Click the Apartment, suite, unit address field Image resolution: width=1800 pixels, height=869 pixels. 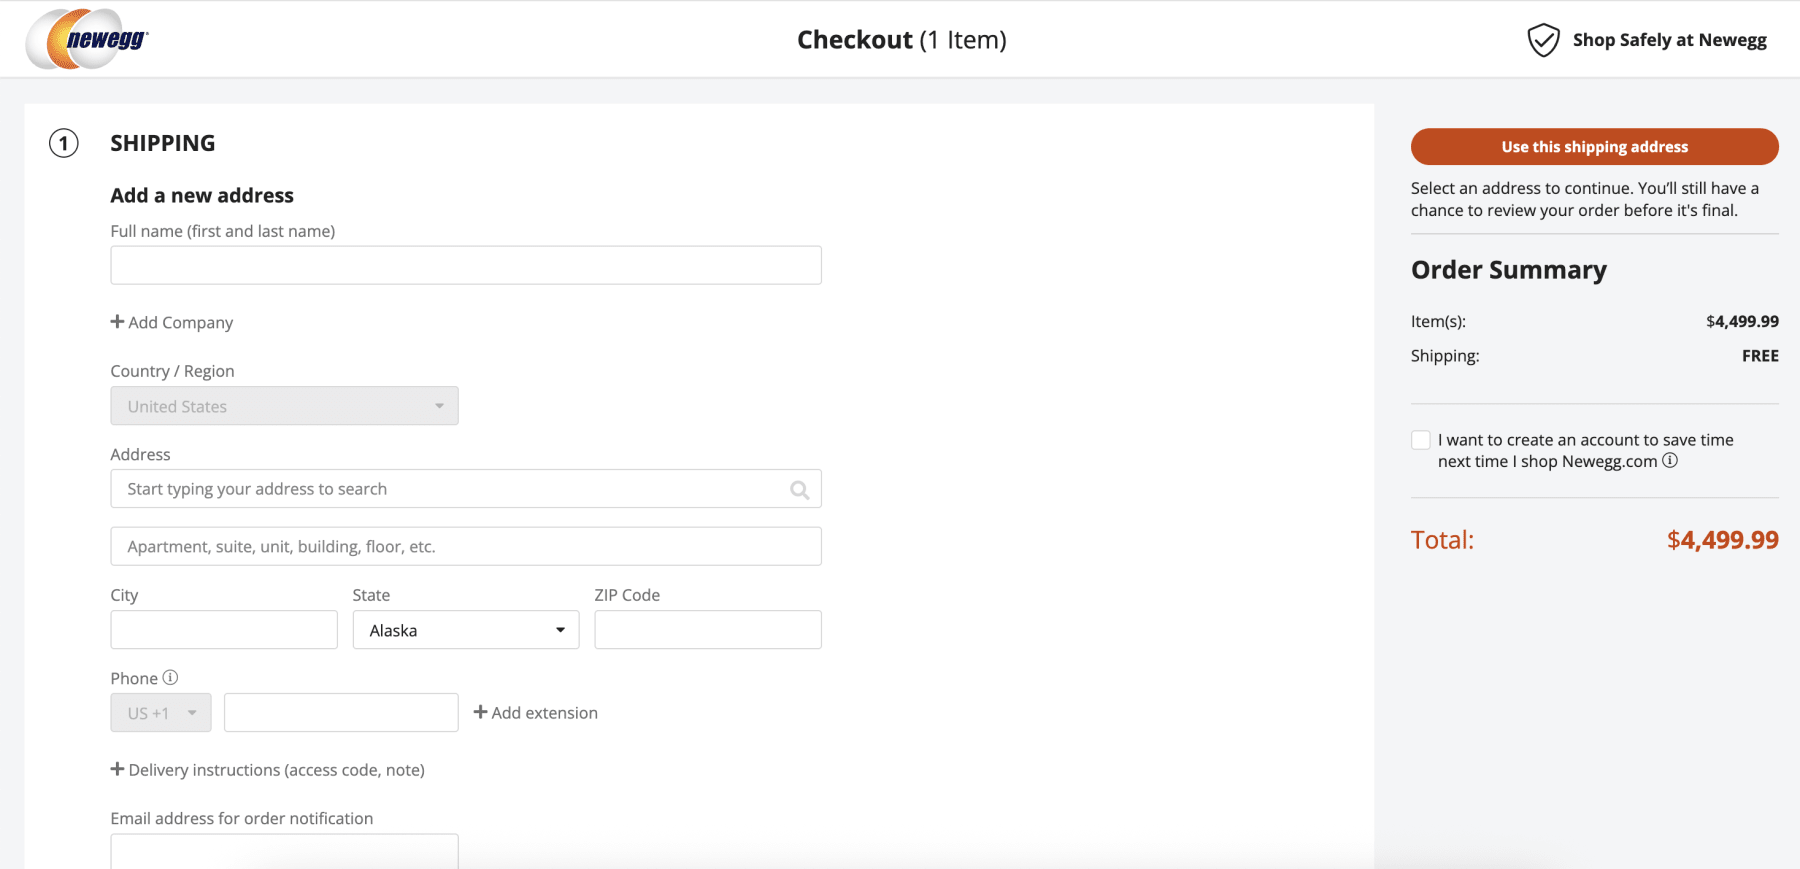coord(466,547)
